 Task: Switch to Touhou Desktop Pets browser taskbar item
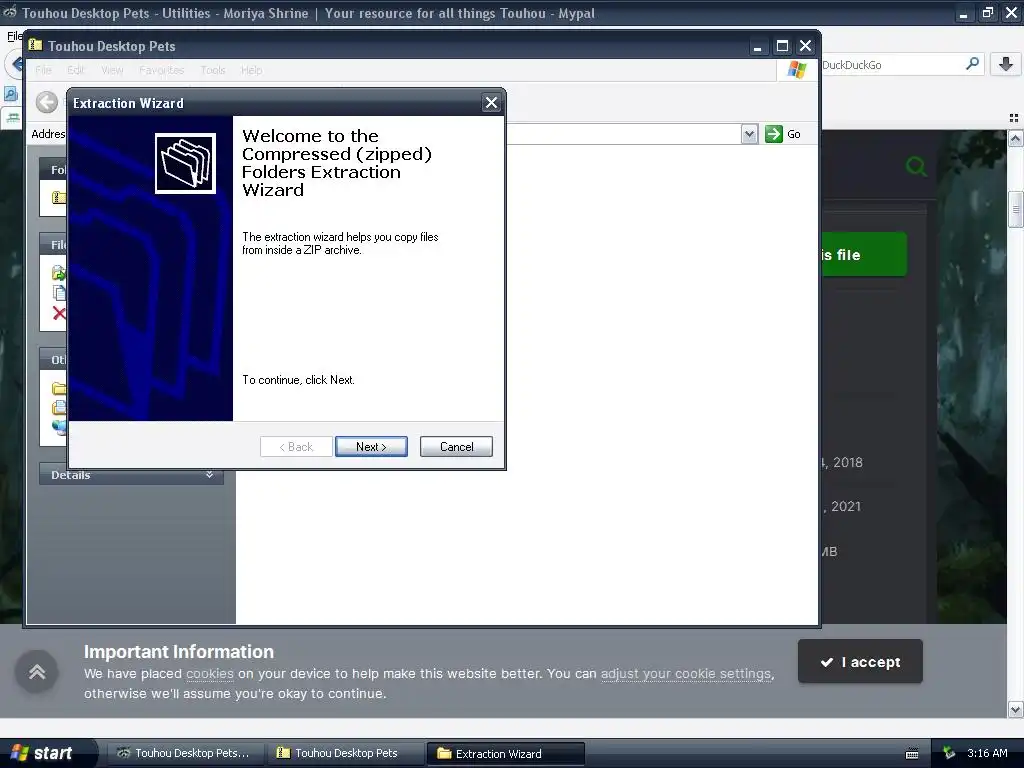coord(185,753)
